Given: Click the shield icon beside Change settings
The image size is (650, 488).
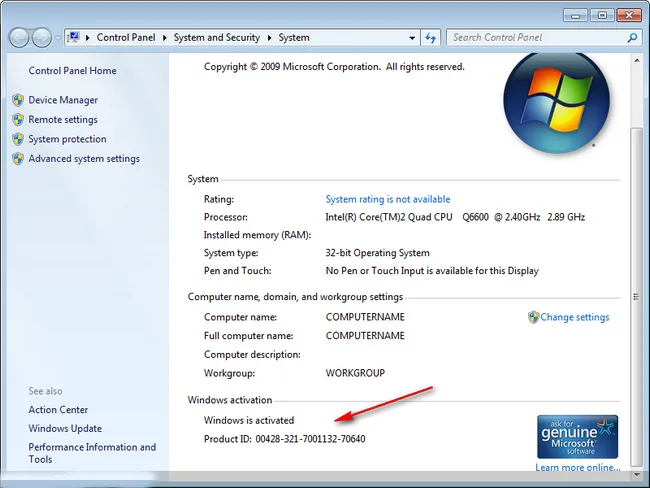Looking at the screenshot, I should tap(533, 317).
